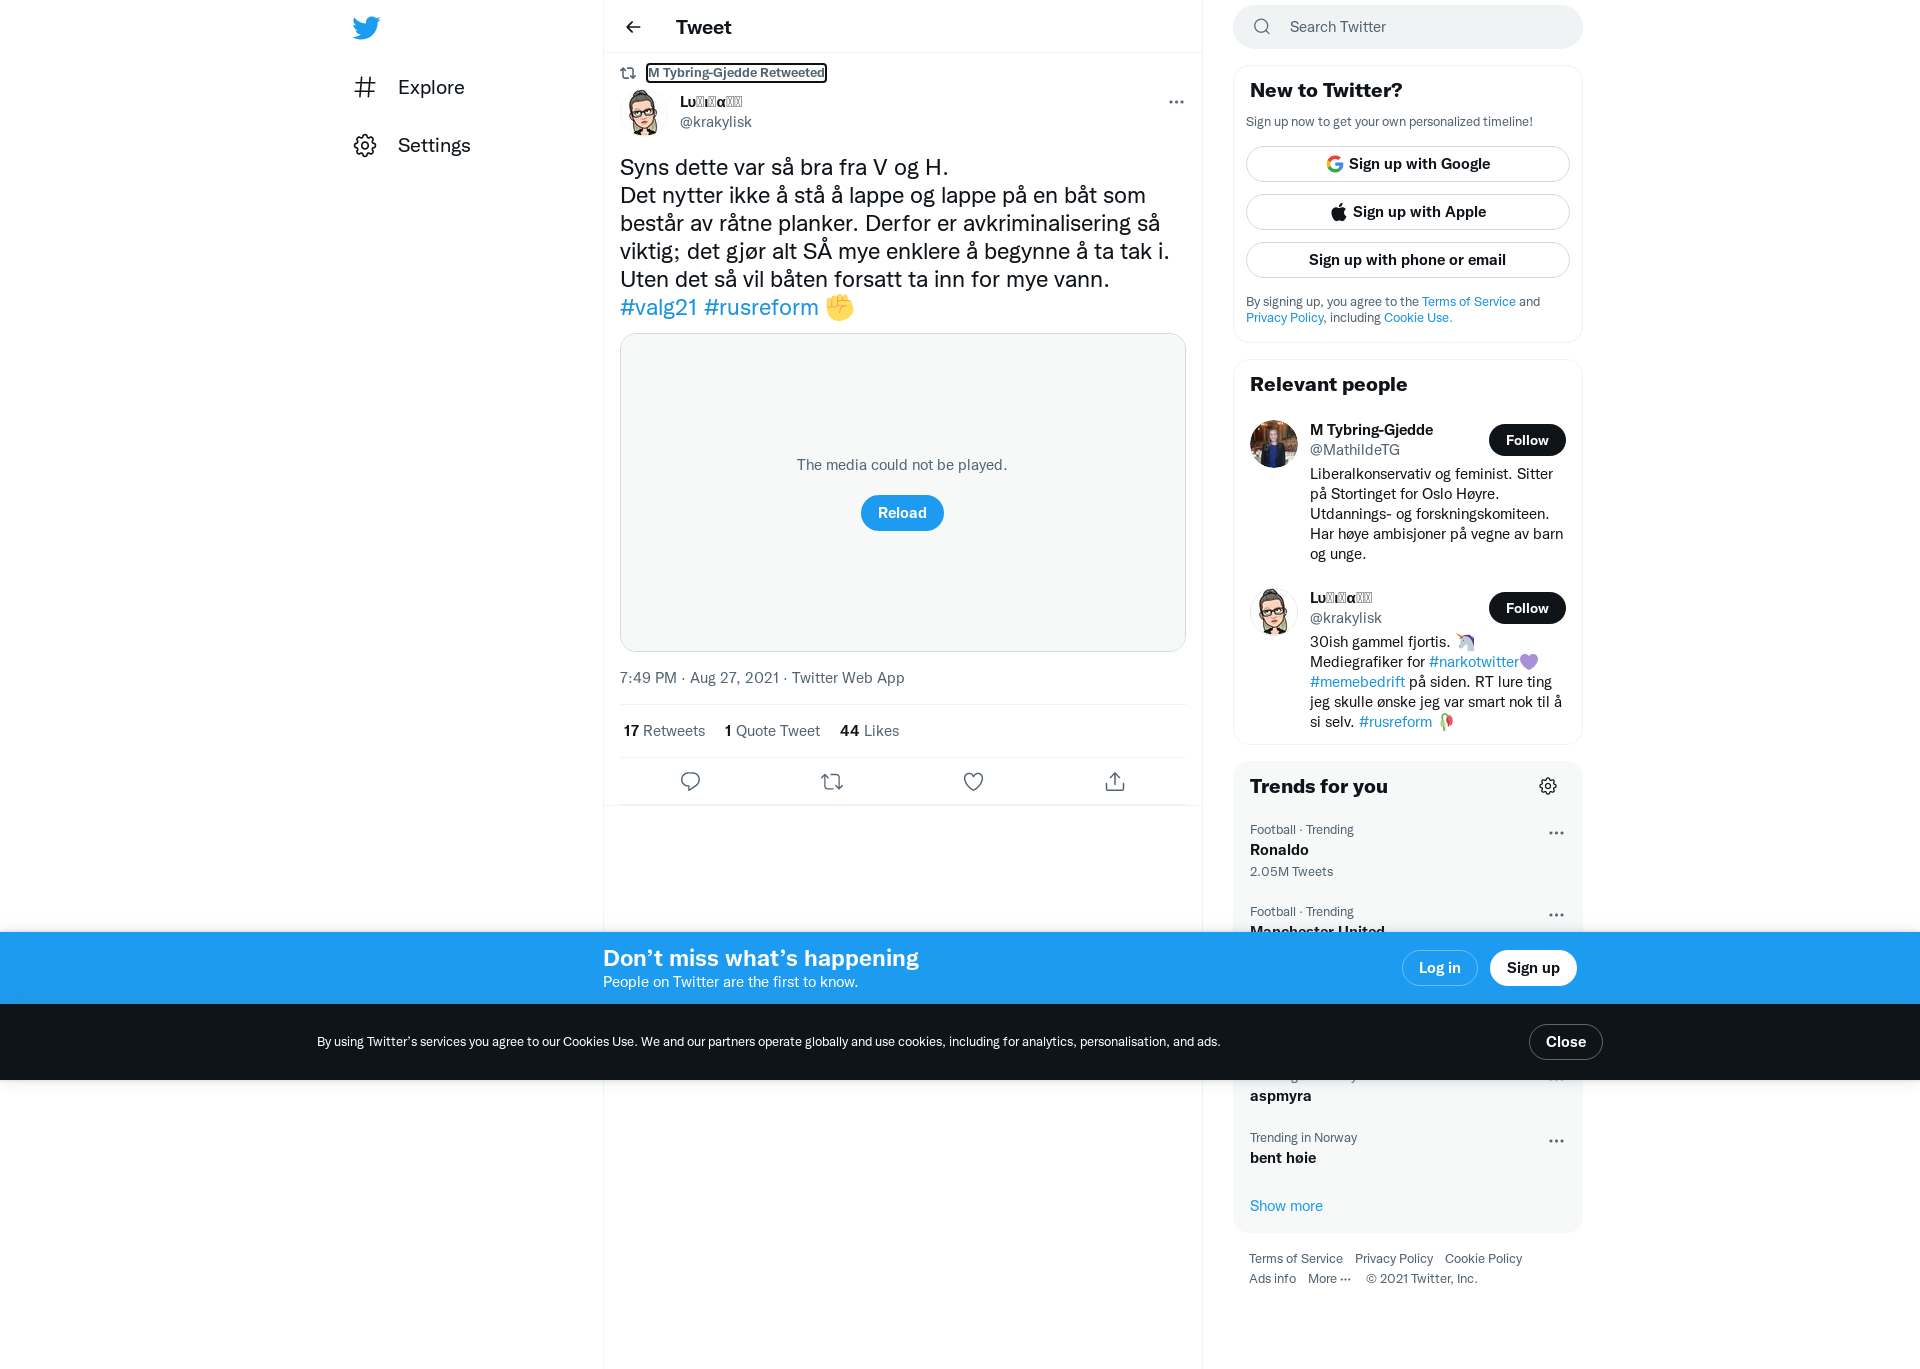
Task: Reply to the tweet via speech bubble icon
Action: [690, 781]
